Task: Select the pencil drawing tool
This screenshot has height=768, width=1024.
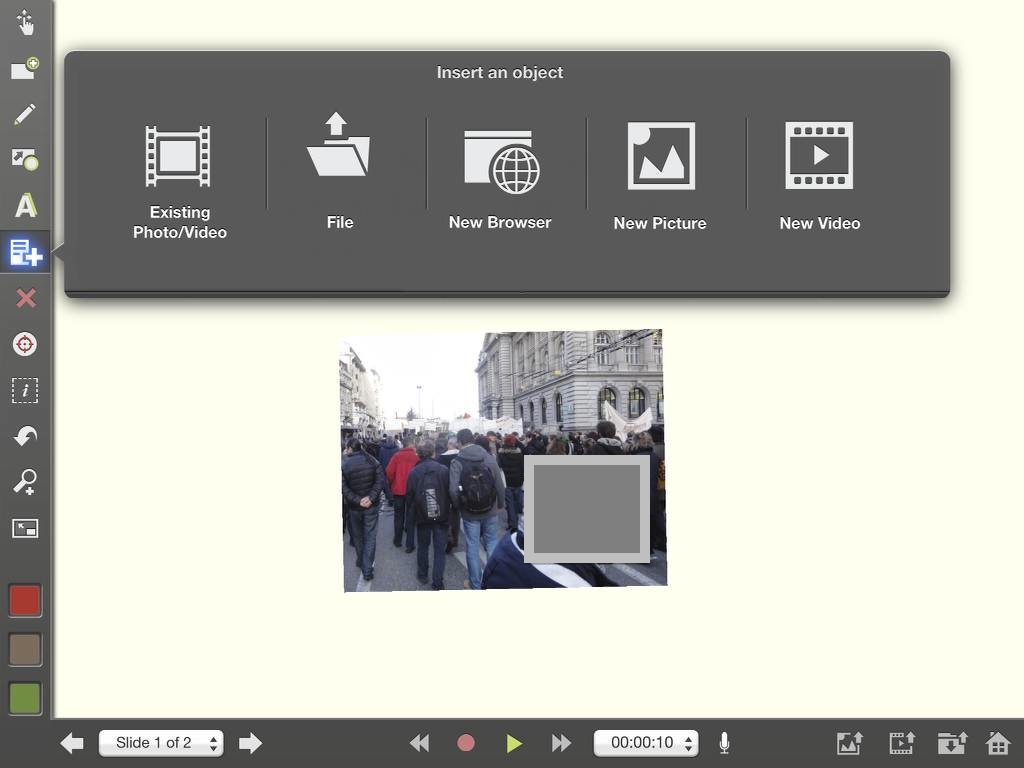Action: 25,114
